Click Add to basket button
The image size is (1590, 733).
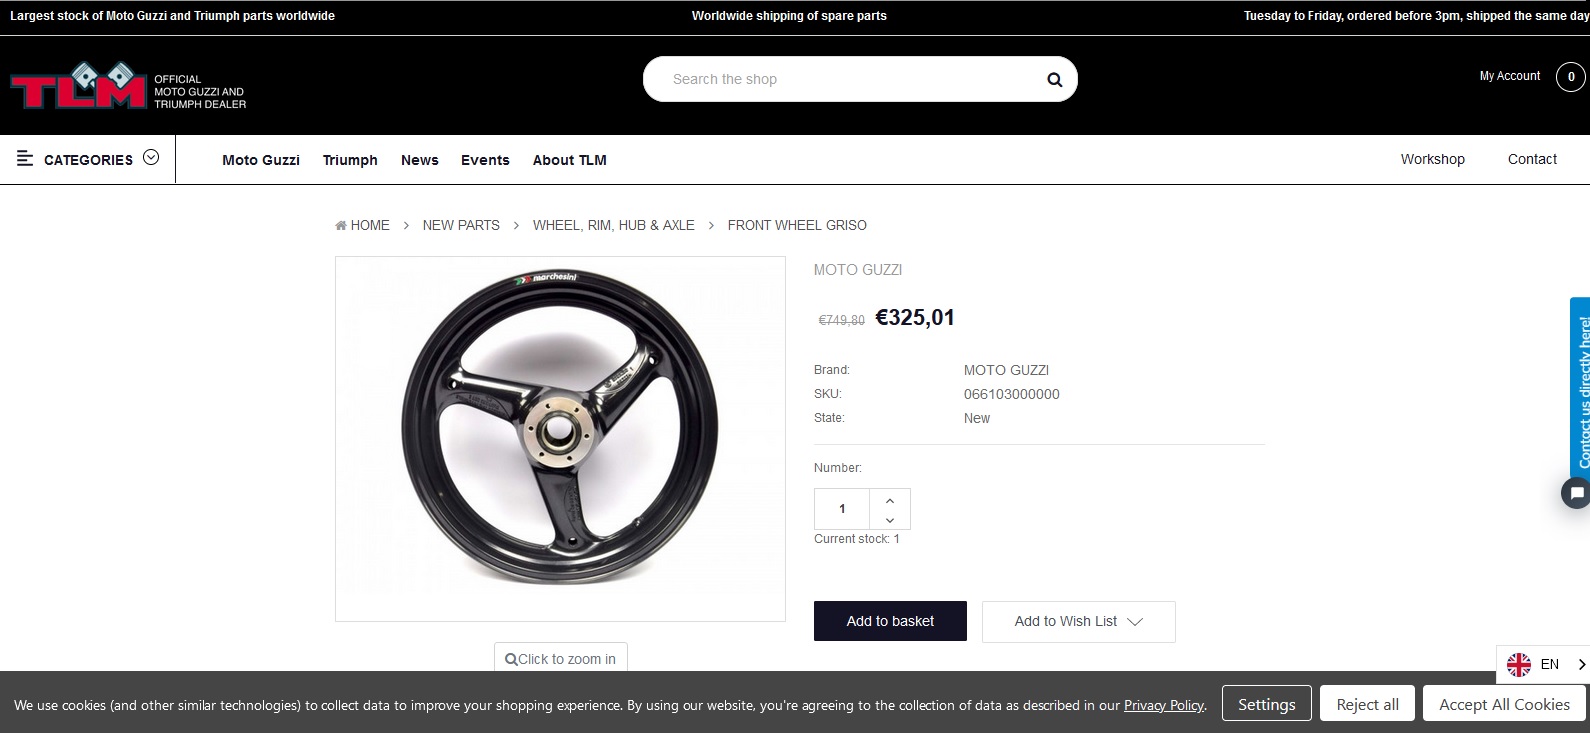click(x=890, y=621)
